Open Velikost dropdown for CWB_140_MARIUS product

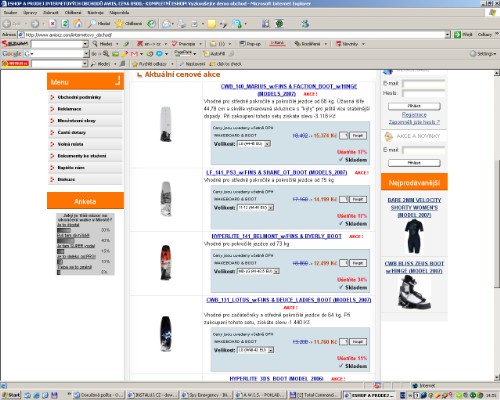point(254,144)
